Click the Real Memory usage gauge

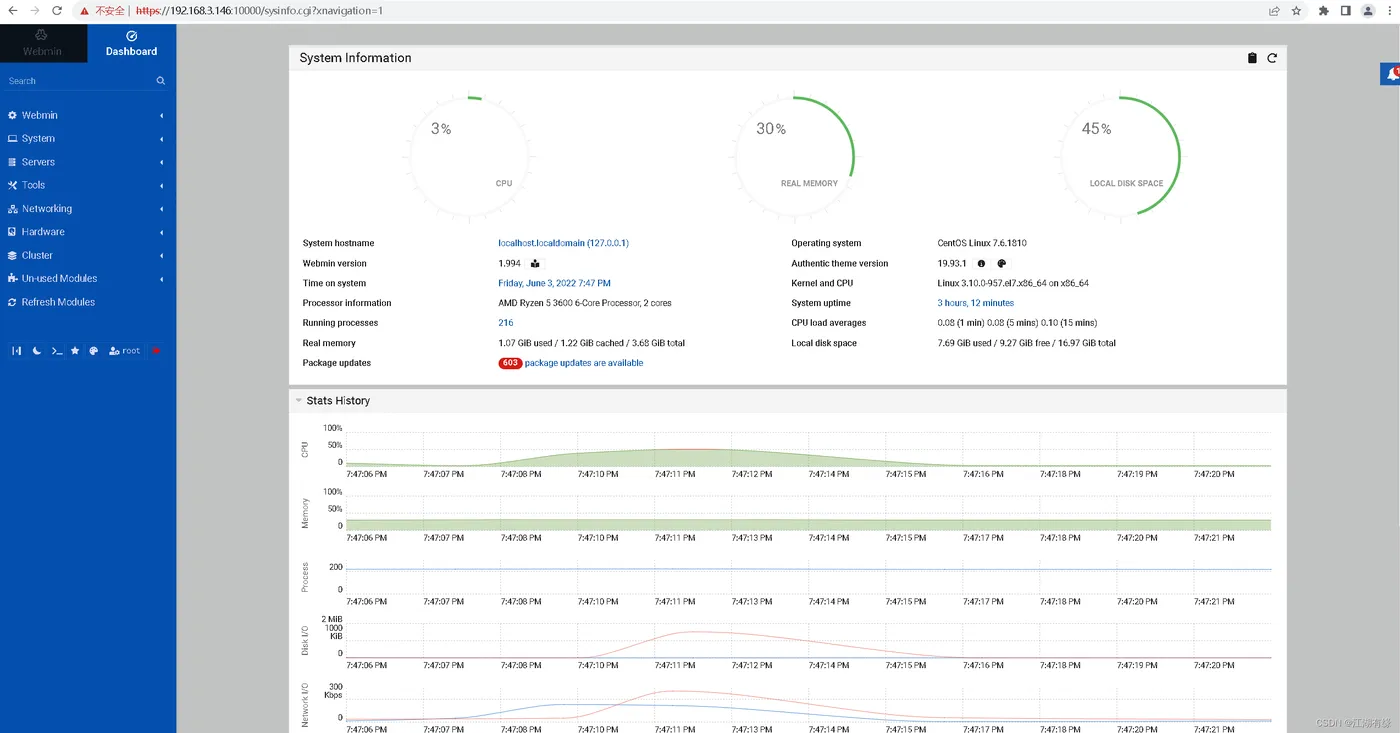point(794,155)
